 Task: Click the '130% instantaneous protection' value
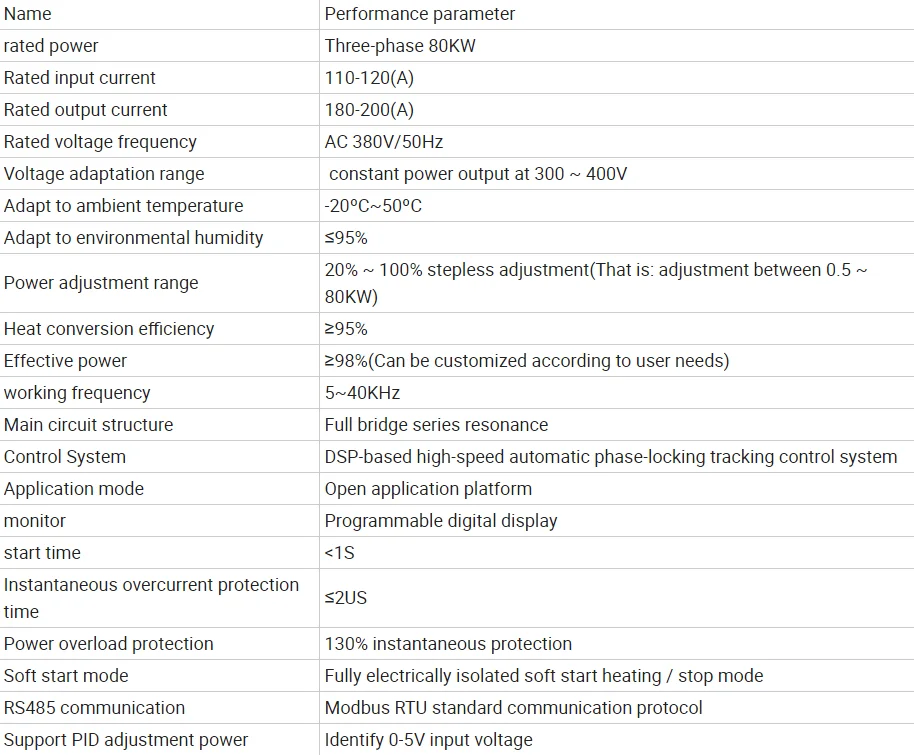(448, 644)
